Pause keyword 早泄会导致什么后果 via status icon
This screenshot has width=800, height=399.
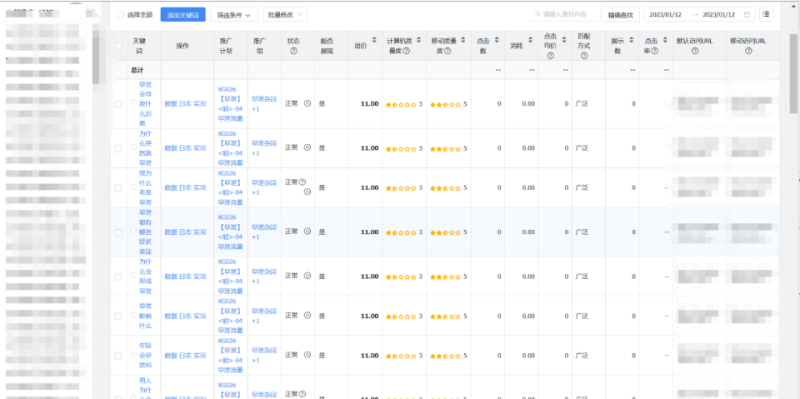click(307, 104)
